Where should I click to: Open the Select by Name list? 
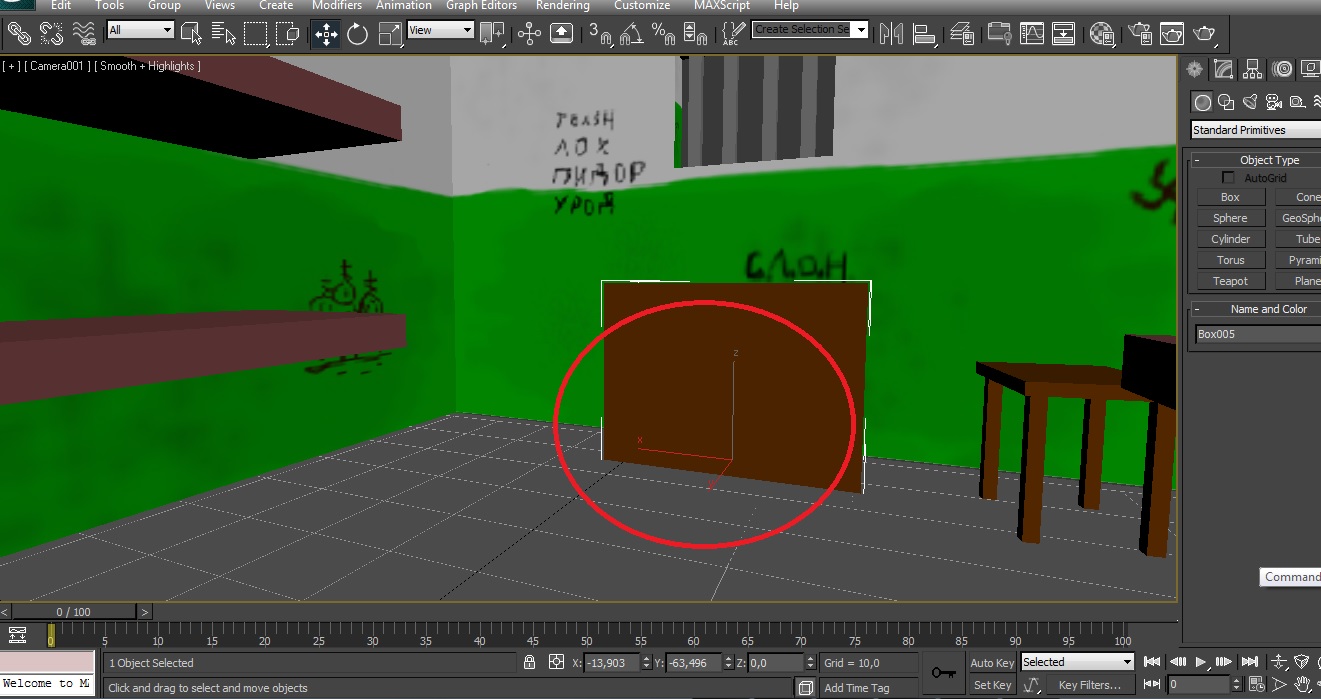(x=224, y=34)
